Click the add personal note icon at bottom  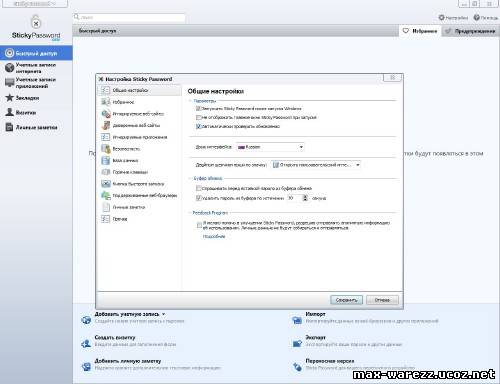(86, 367)
